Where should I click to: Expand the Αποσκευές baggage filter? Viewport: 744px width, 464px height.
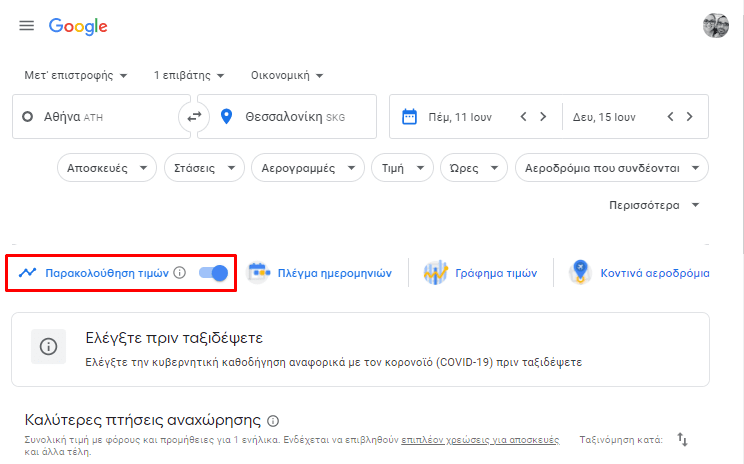coord(107,168)
